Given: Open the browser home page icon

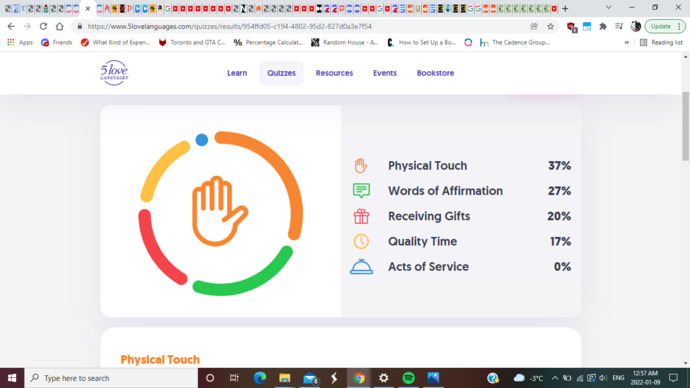Looking at the screenshot, I should tap(59, 26).
